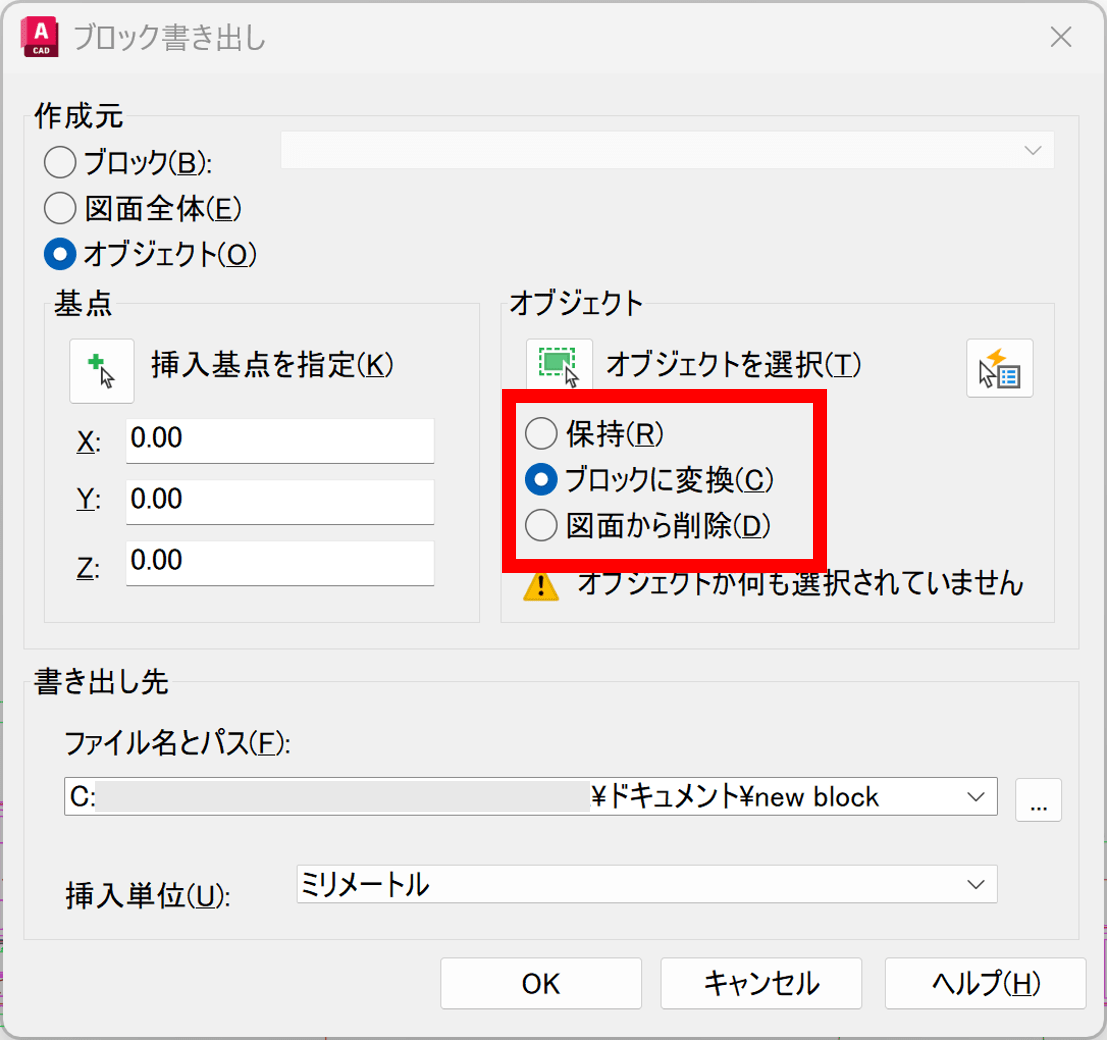This screenshot has width=1107, height=1040.
Task: Click the browse button with three dots
Action: [x=1038, y=799]
